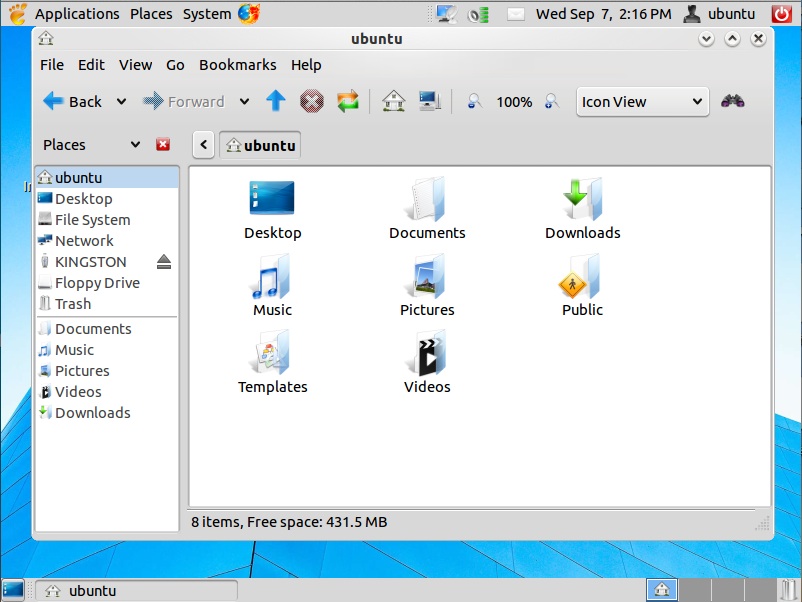This screenshot has width=802, height=602.
Task: Open the ubuntu user menu
Action: point(719,14)
